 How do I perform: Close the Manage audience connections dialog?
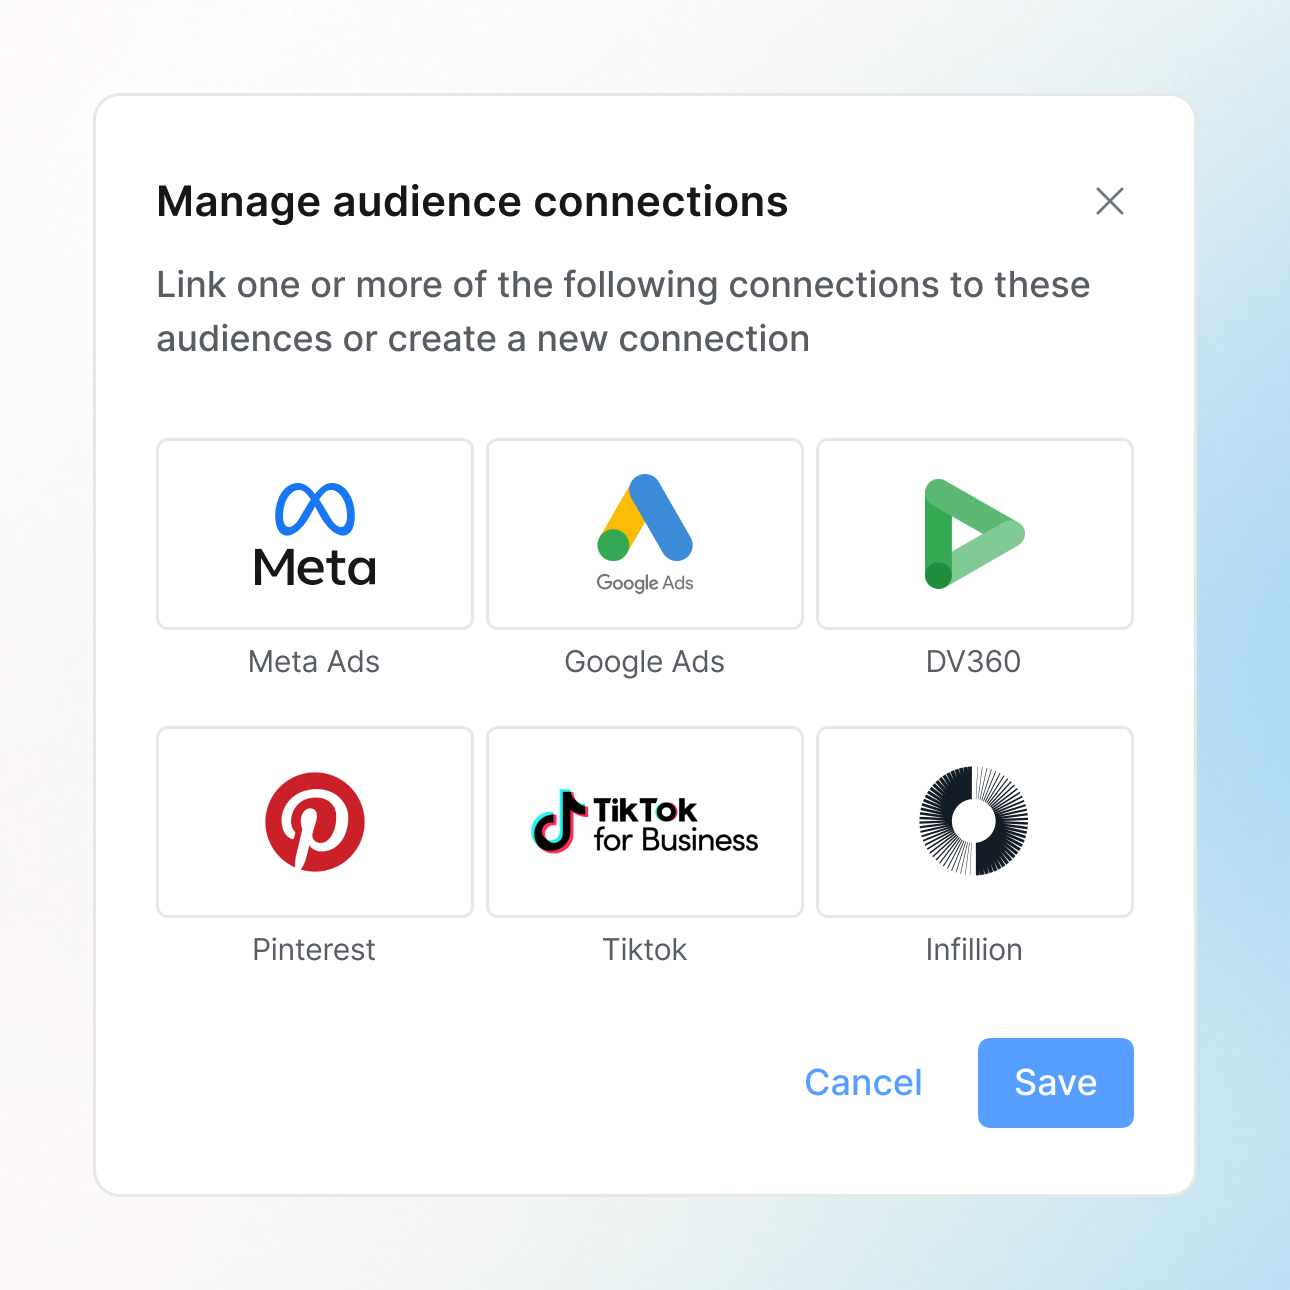1109,201
